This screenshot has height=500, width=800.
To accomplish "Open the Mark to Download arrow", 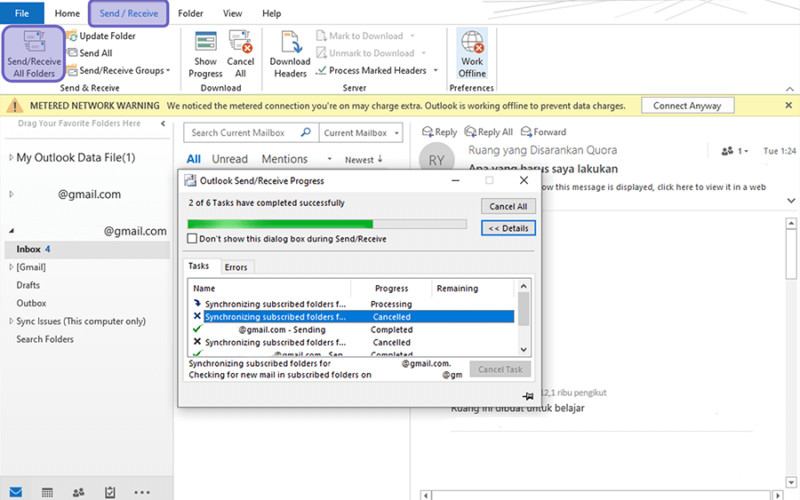I will point(412,36).
